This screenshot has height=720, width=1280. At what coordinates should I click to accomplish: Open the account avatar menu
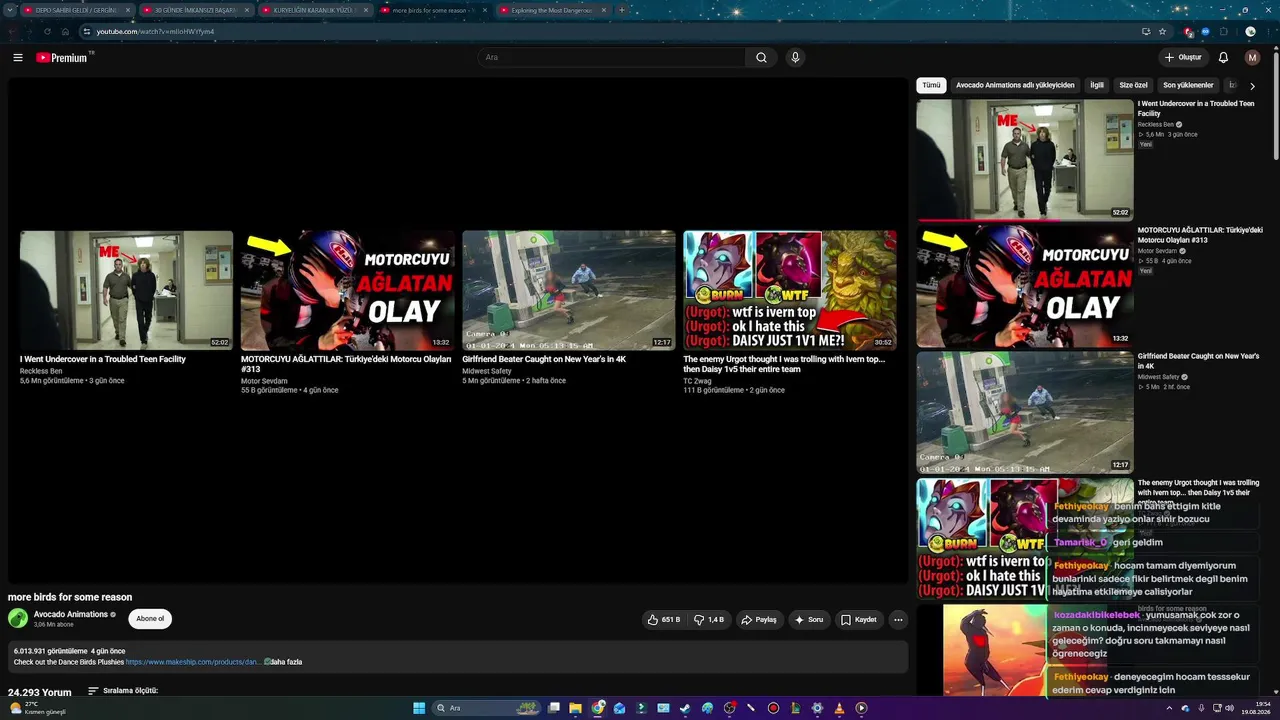1252,58
